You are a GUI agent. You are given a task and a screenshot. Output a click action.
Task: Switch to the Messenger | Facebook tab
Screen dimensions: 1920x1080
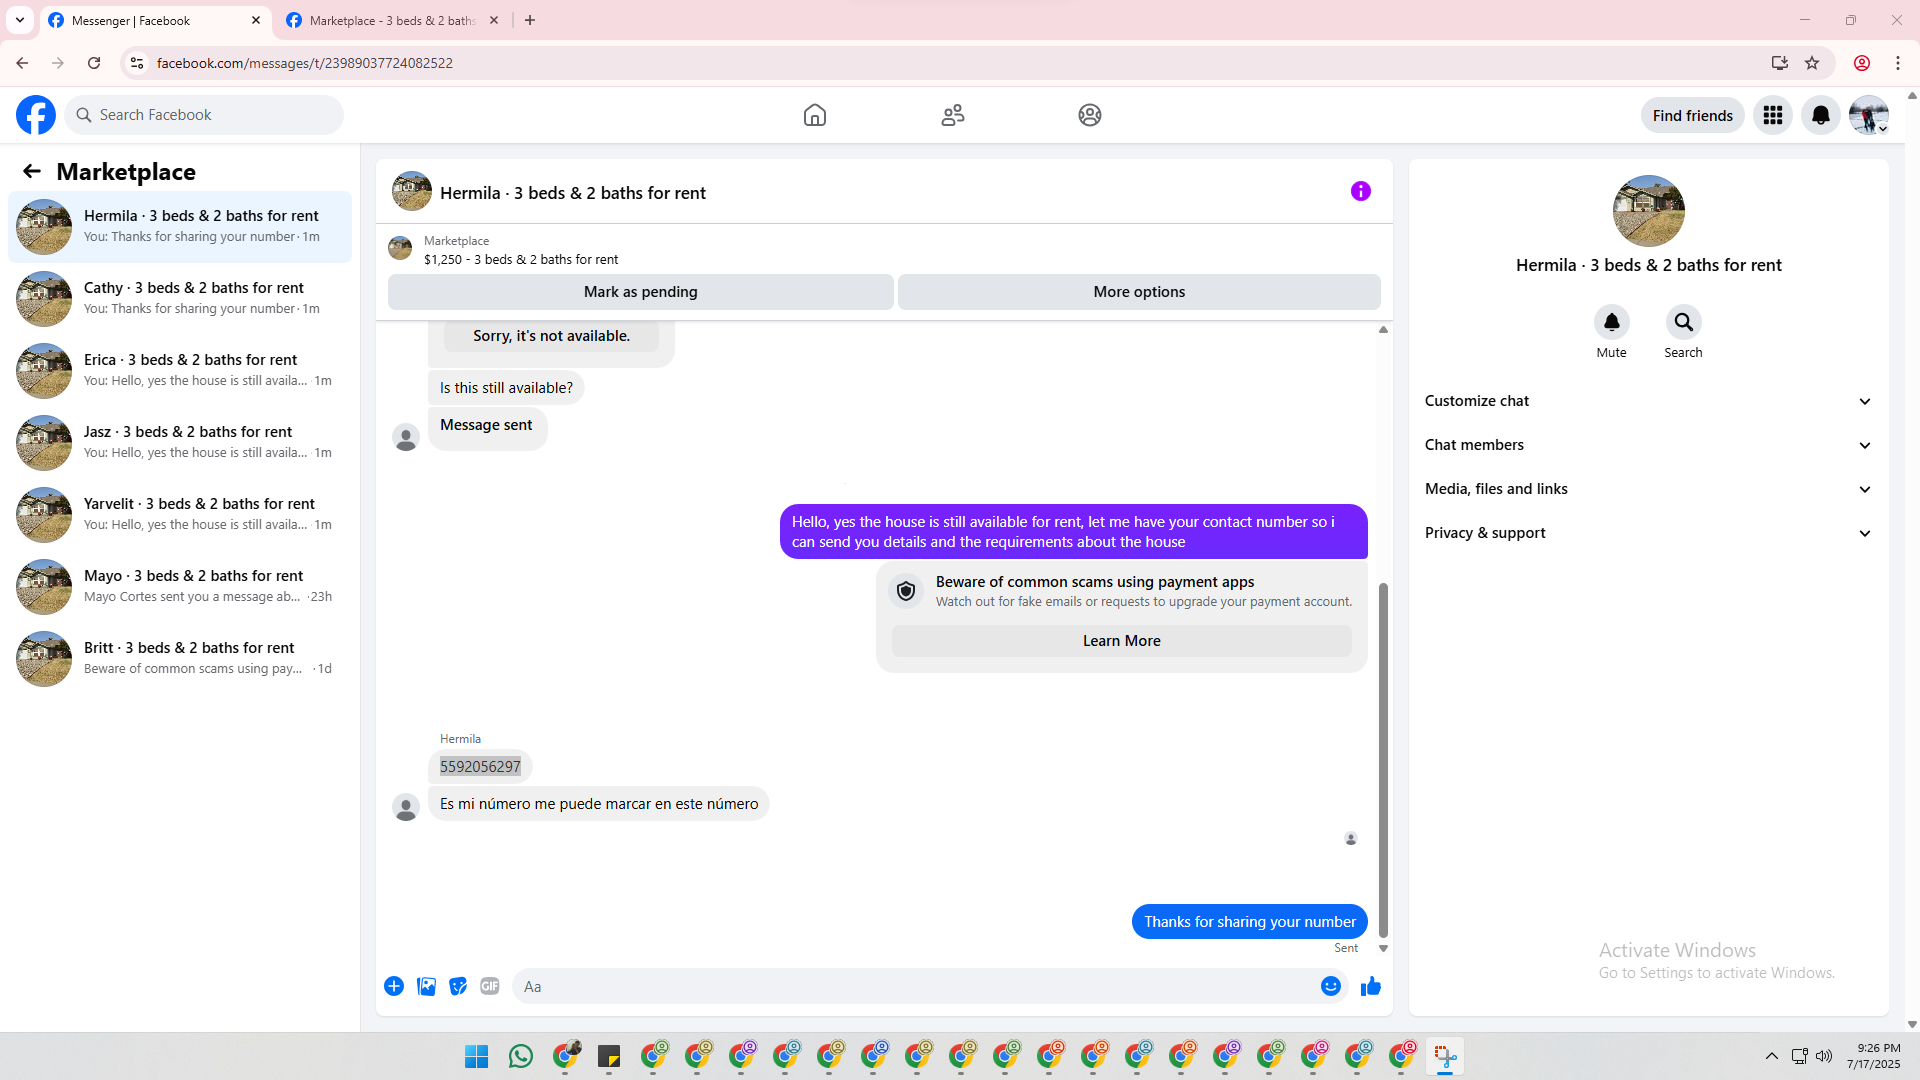[155, 20]
